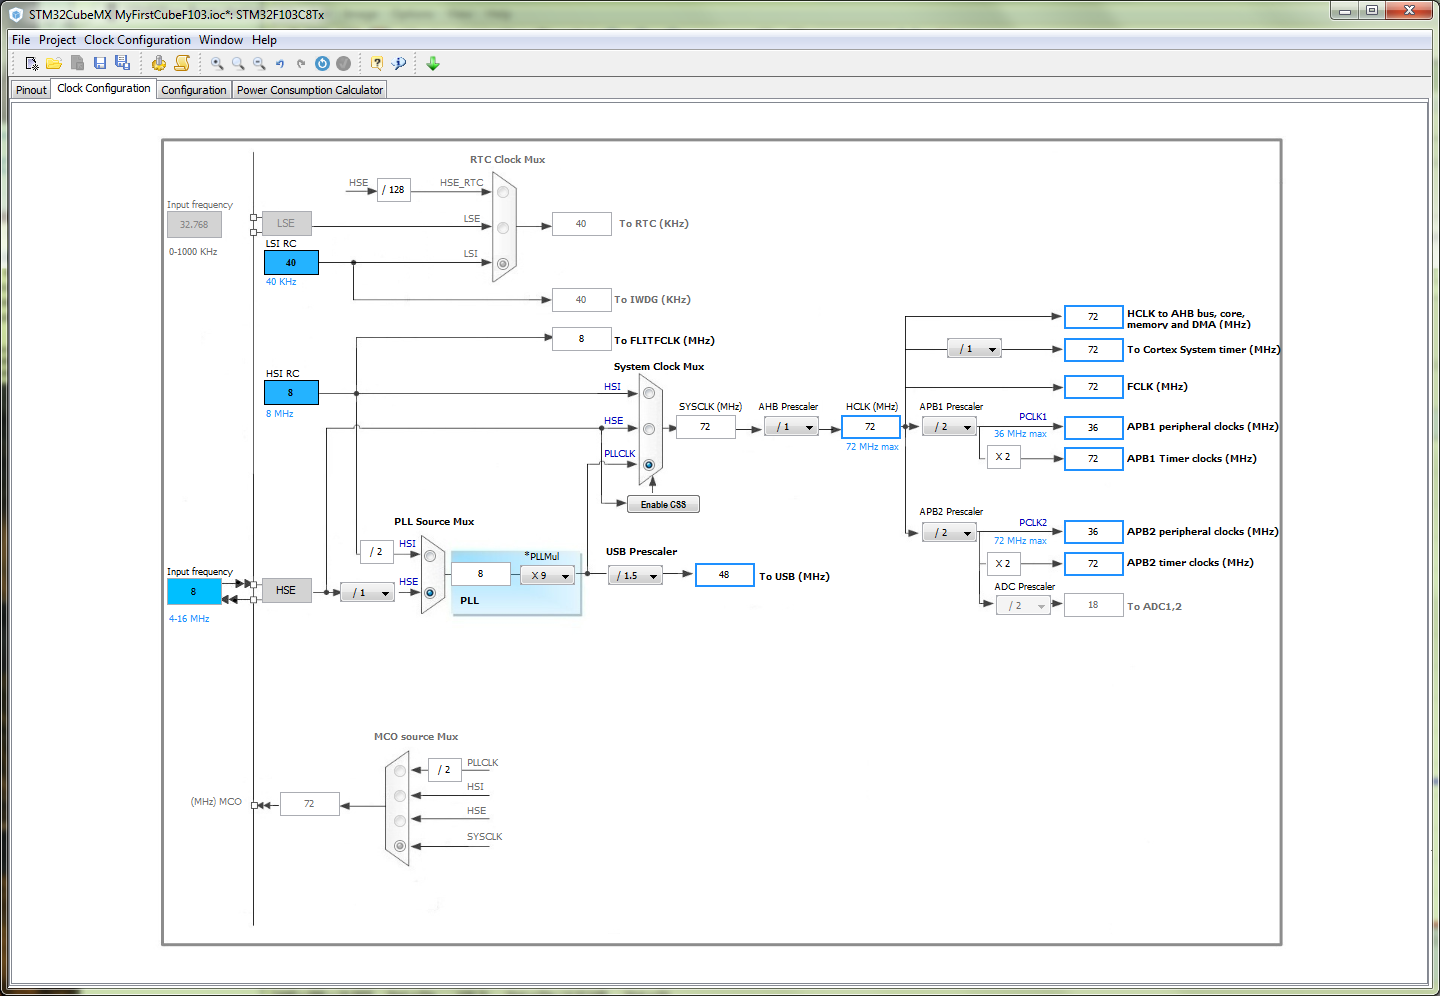
Task: Click the blue undo arrow icon
Action: (280, 63)
